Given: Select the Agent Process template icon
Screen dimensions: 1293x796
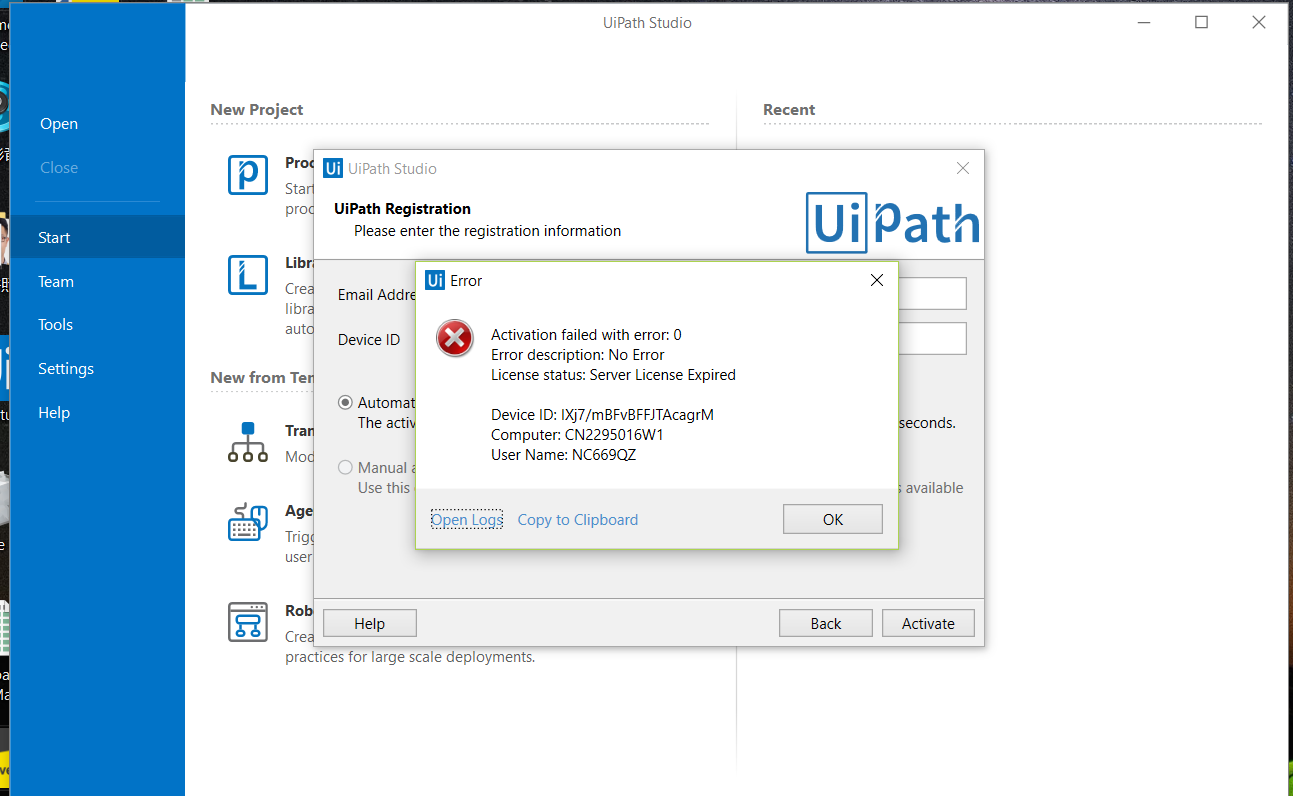Looking at the screenshot, I should (247, 523).
